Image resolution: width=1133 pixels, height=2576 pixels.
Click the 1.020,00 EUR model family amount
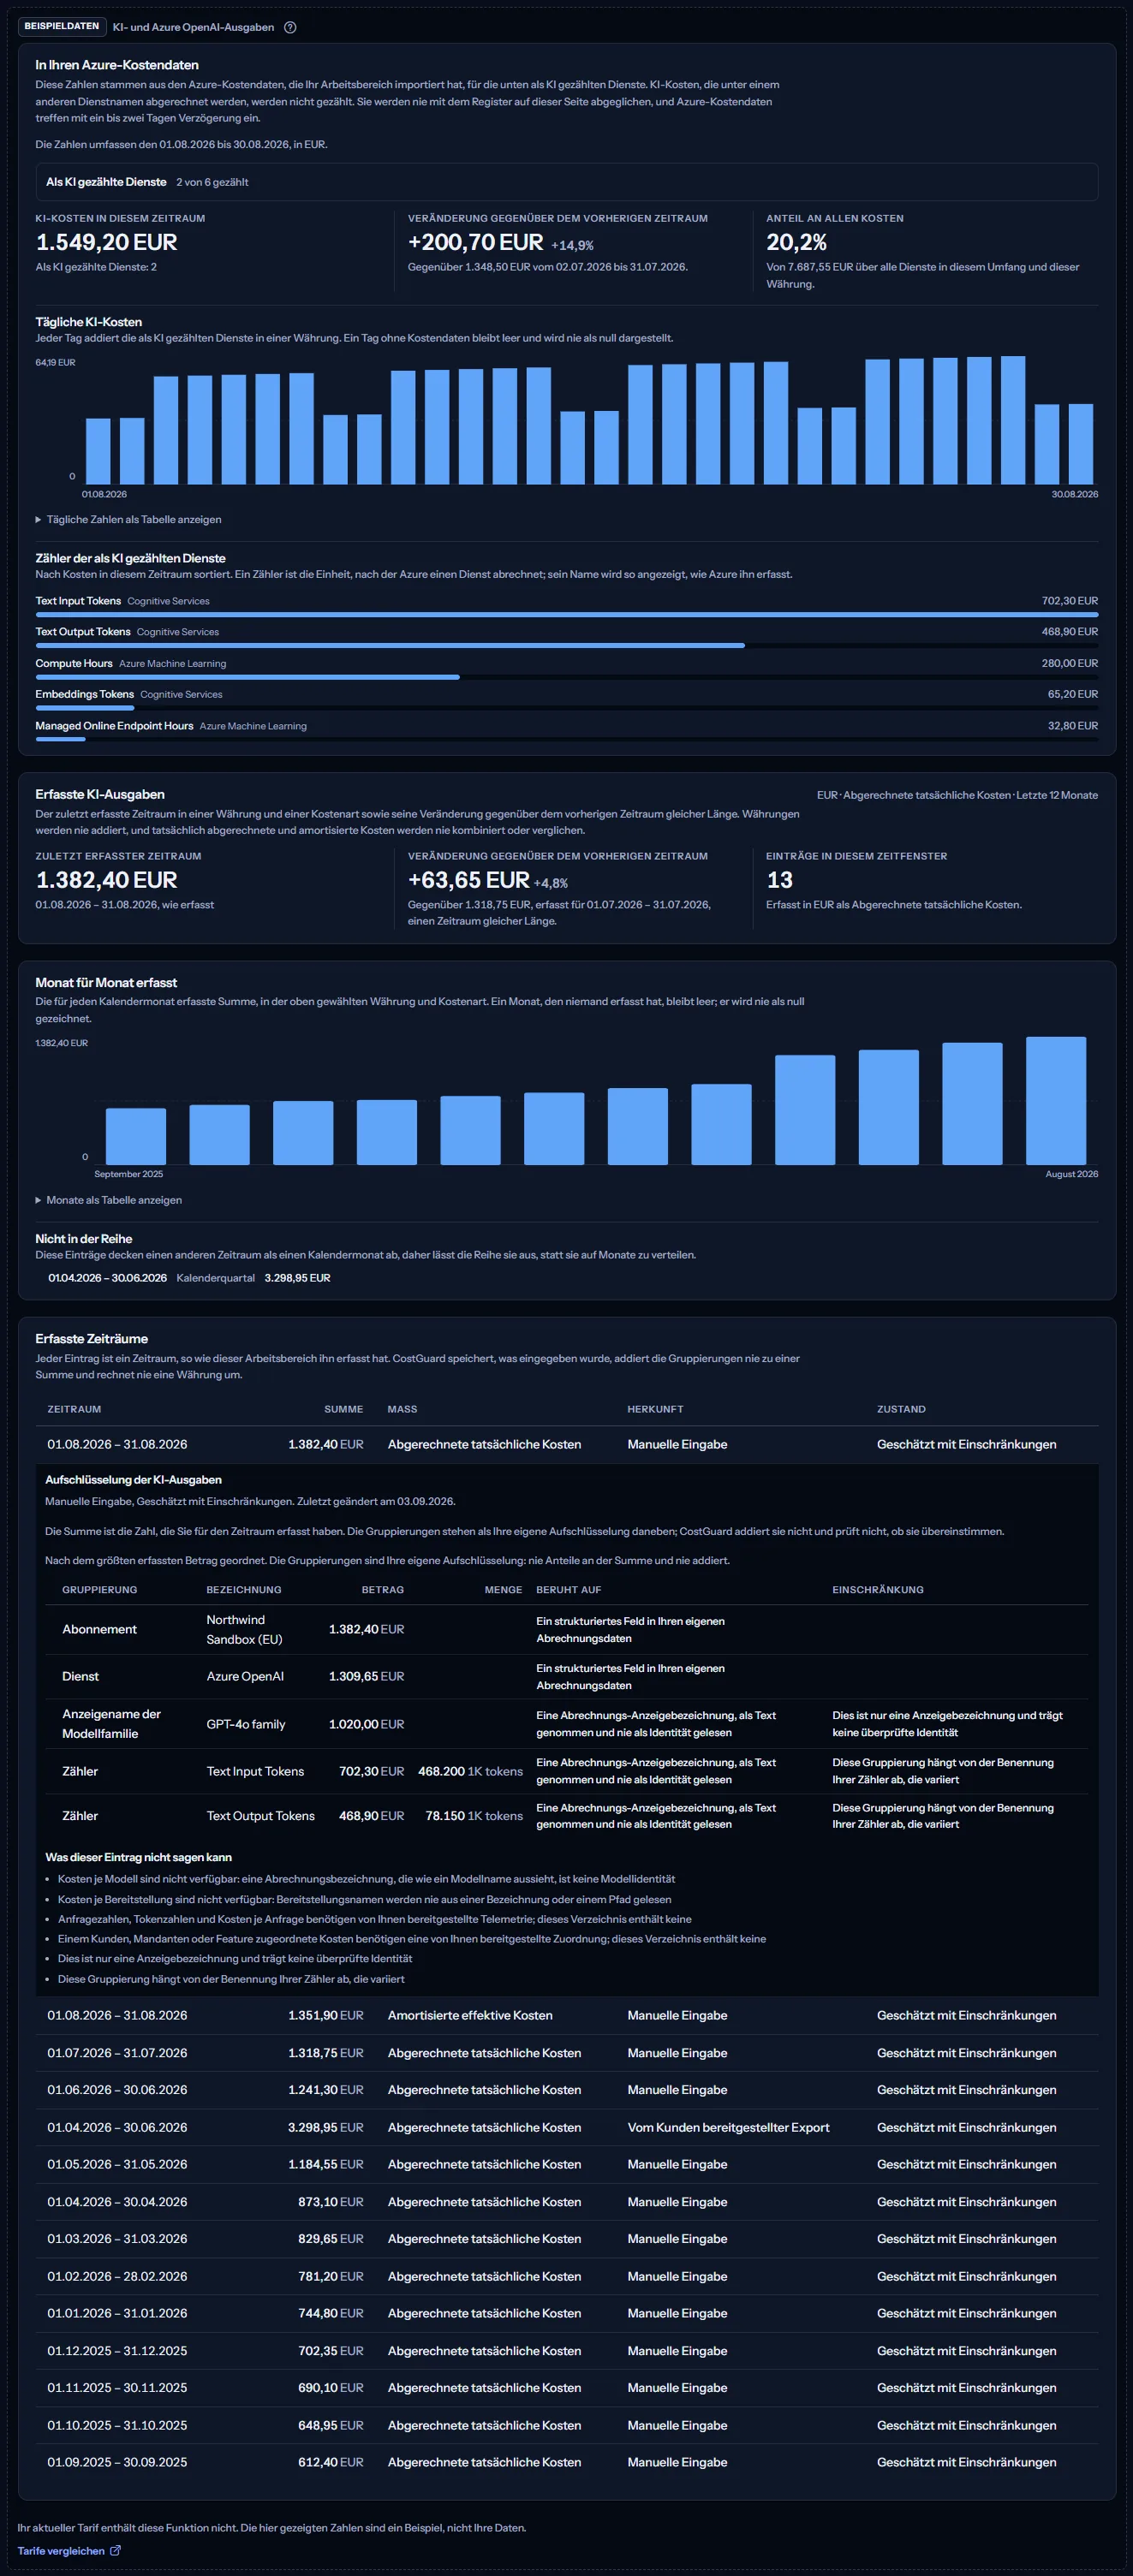click(x=366, y=1724)
